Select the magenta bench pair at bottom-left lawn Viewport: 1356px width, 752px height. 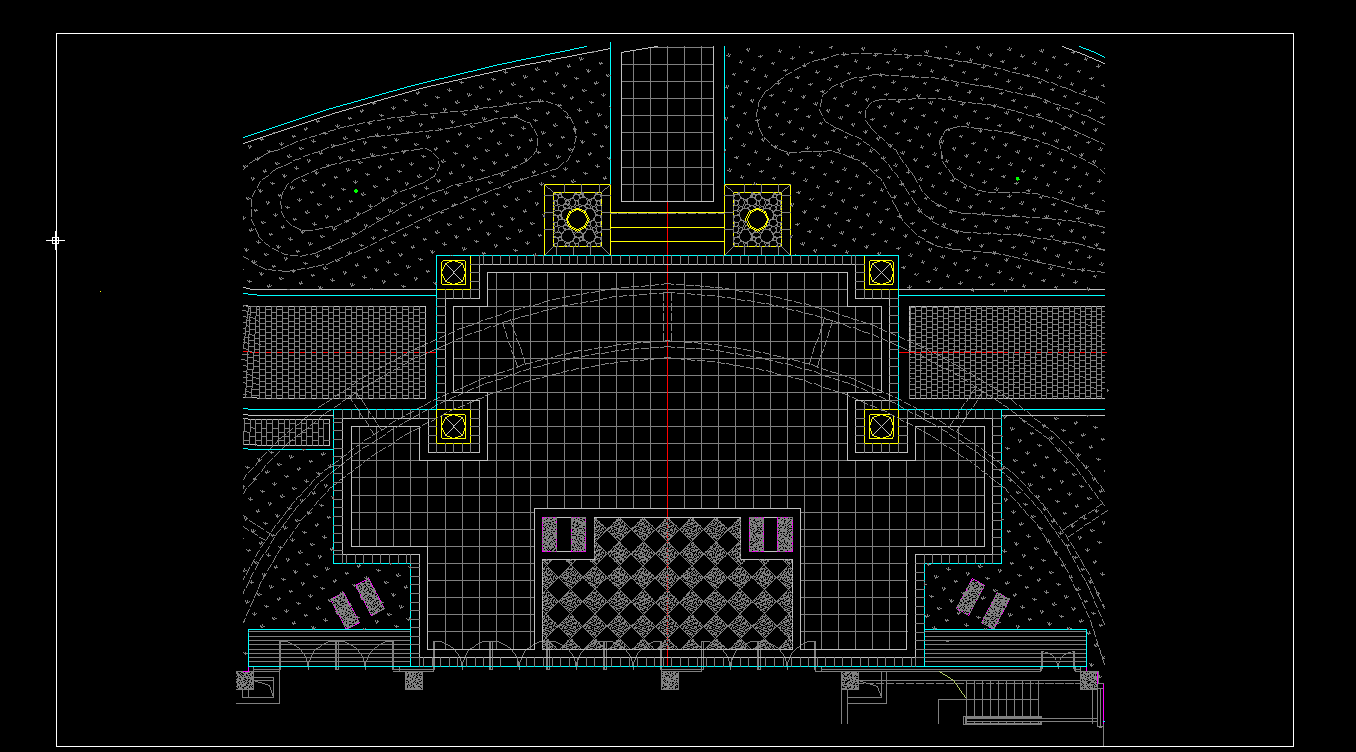[357, 602]
